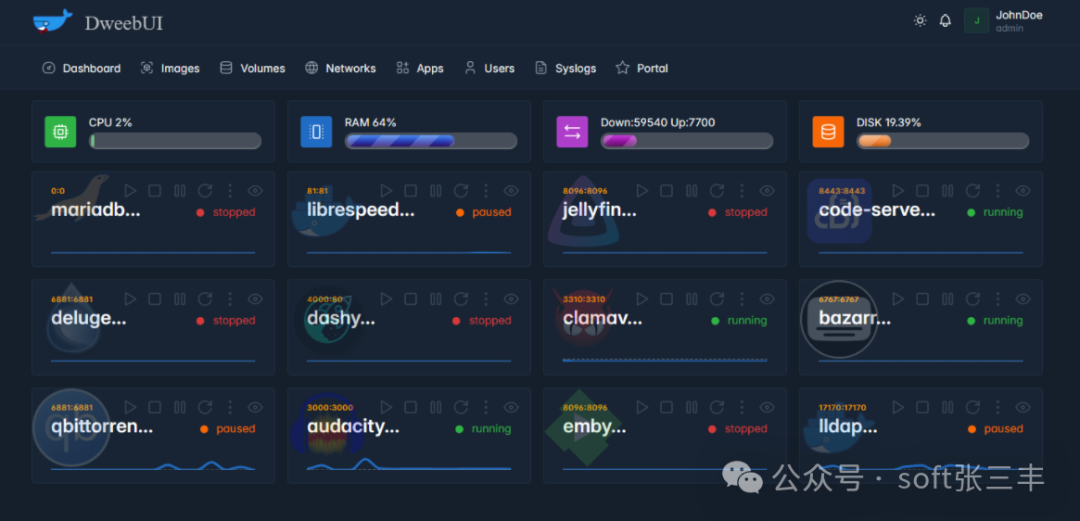This screenshot has width=1080, height=521.
Task: Stop the mariadb container with square icon
Action: (x=155, y=190)
